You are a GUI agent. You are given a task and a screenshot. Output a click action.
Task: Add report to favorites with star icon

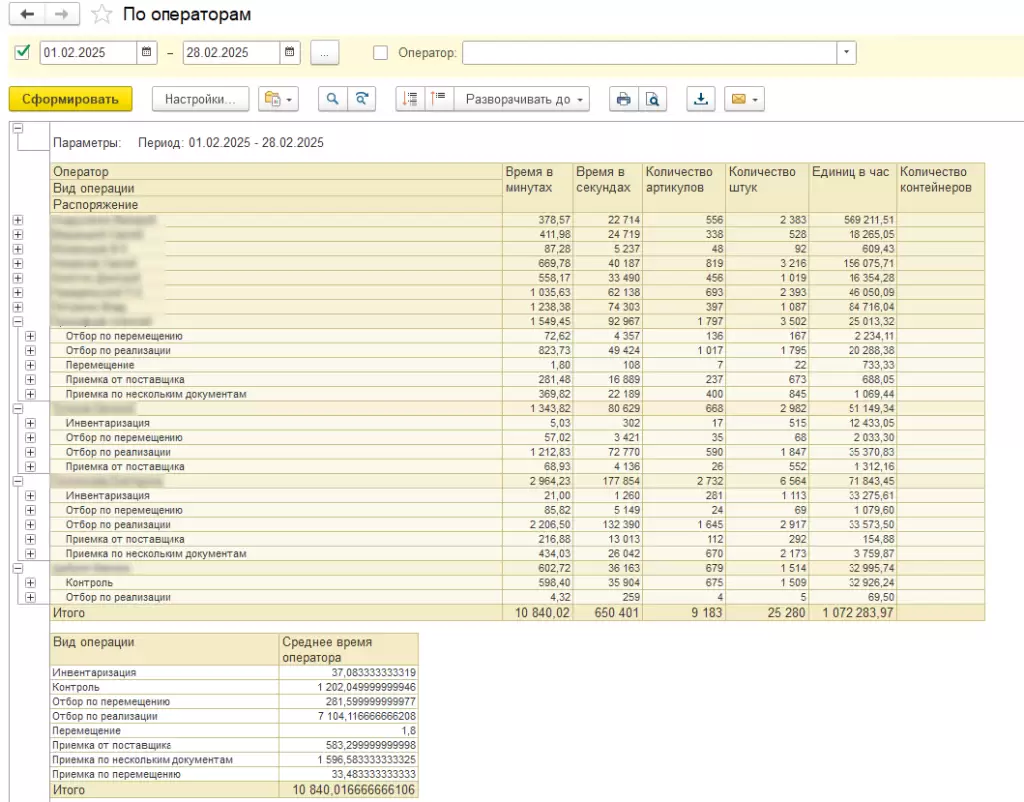(x=101, y=15)
